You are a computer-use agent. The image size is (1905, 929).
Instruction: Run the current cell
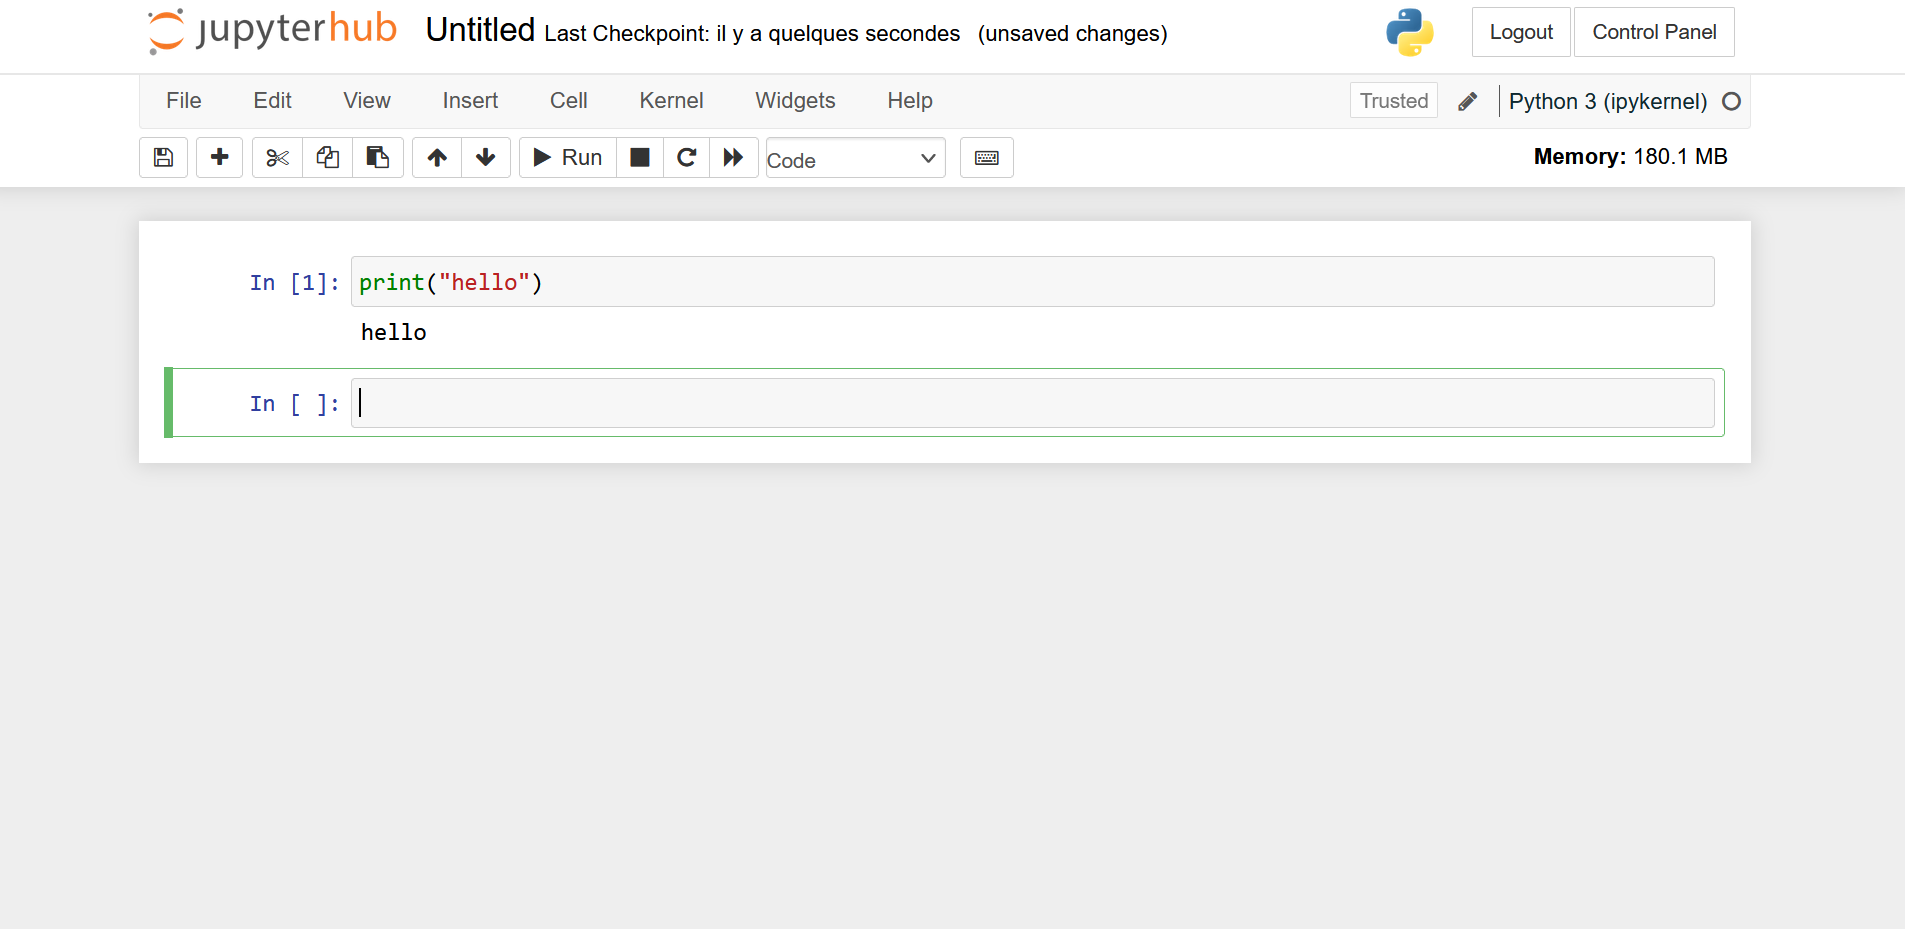(568, 158)
